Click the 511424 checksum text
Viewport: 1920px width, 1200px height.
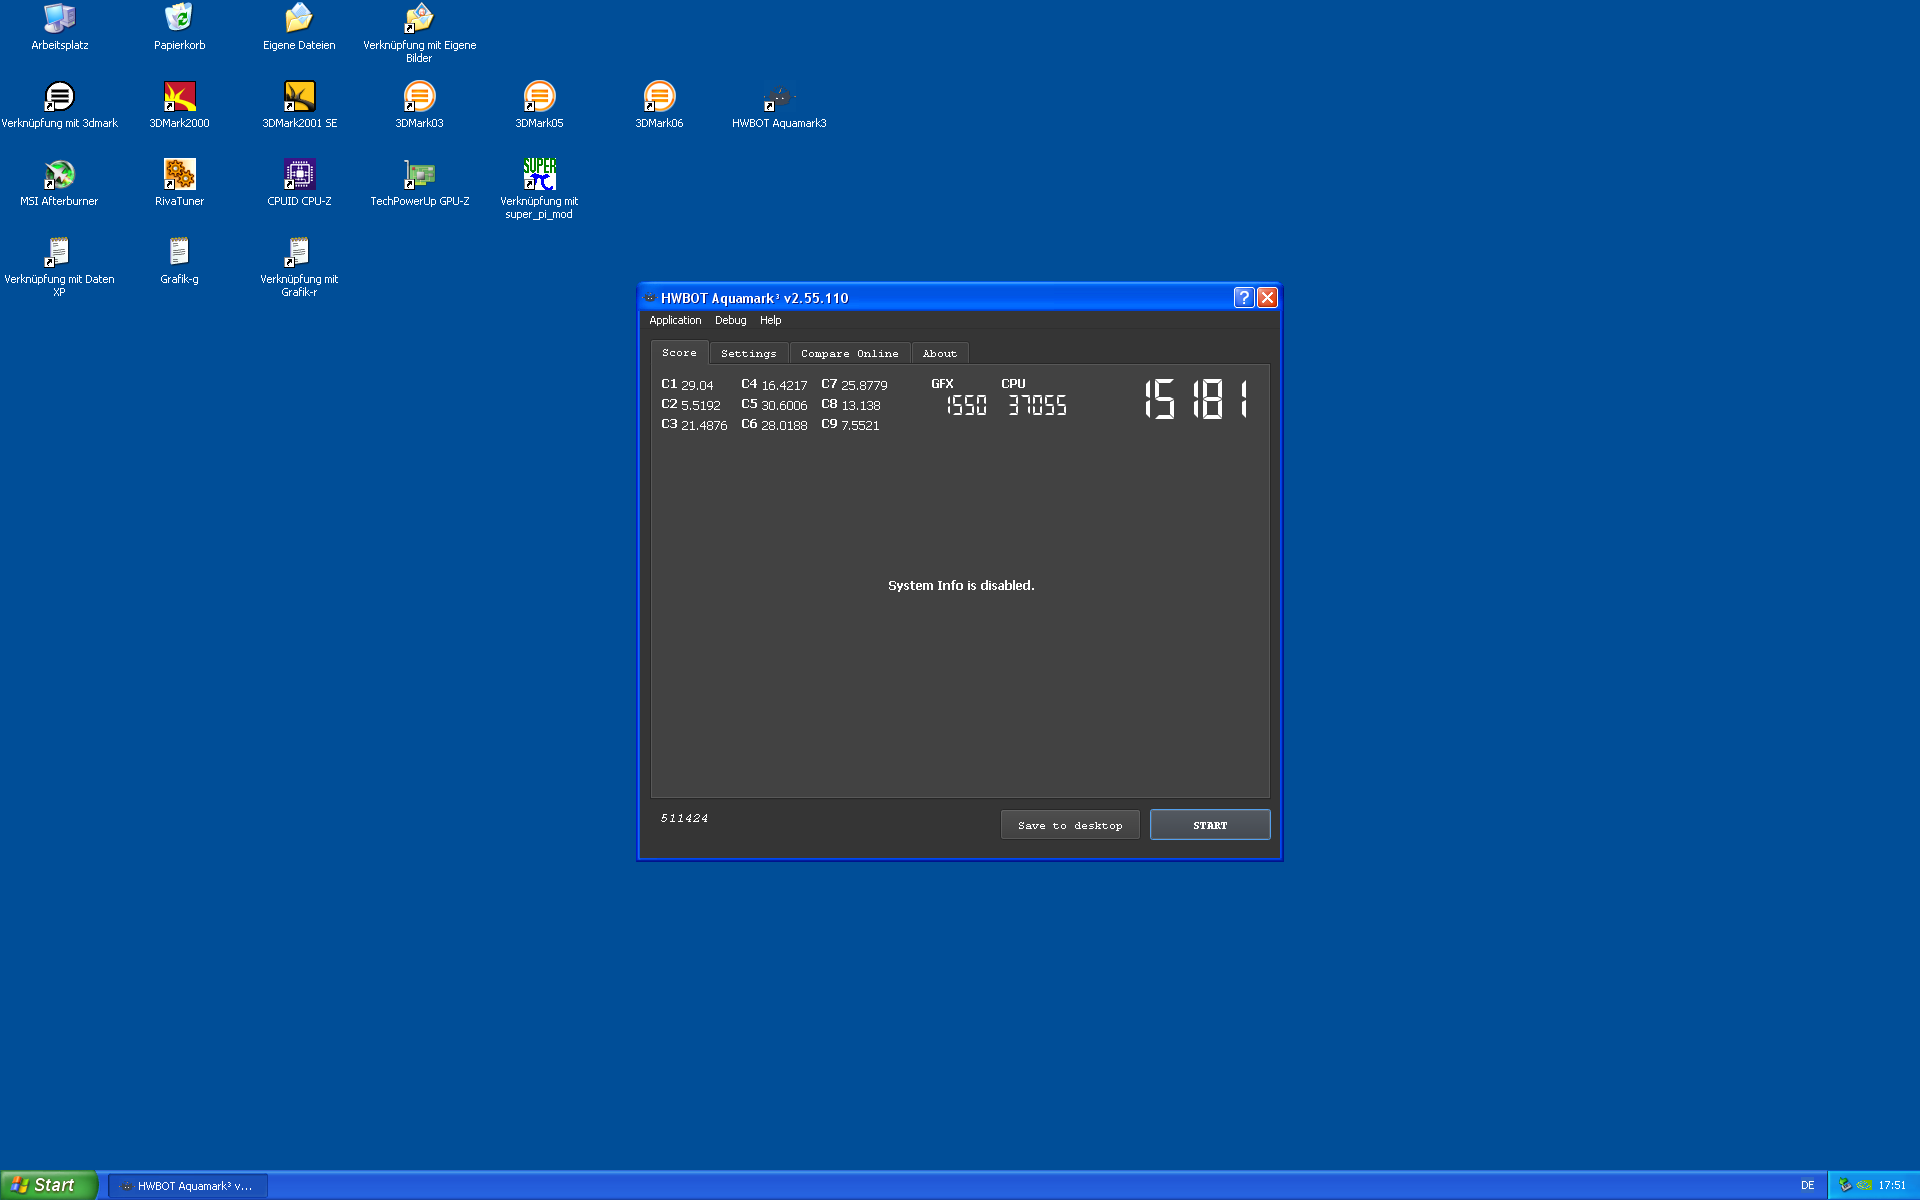tap(684, 818)
